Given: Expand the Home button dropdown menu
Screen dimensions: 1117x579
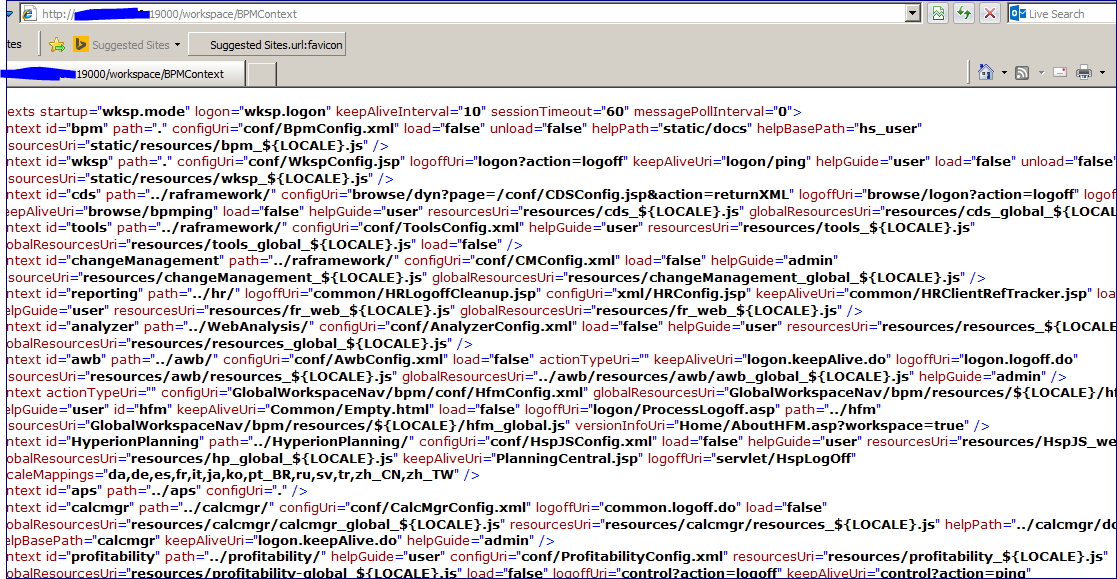Looking at the screenshot, I should point(1004,73).
